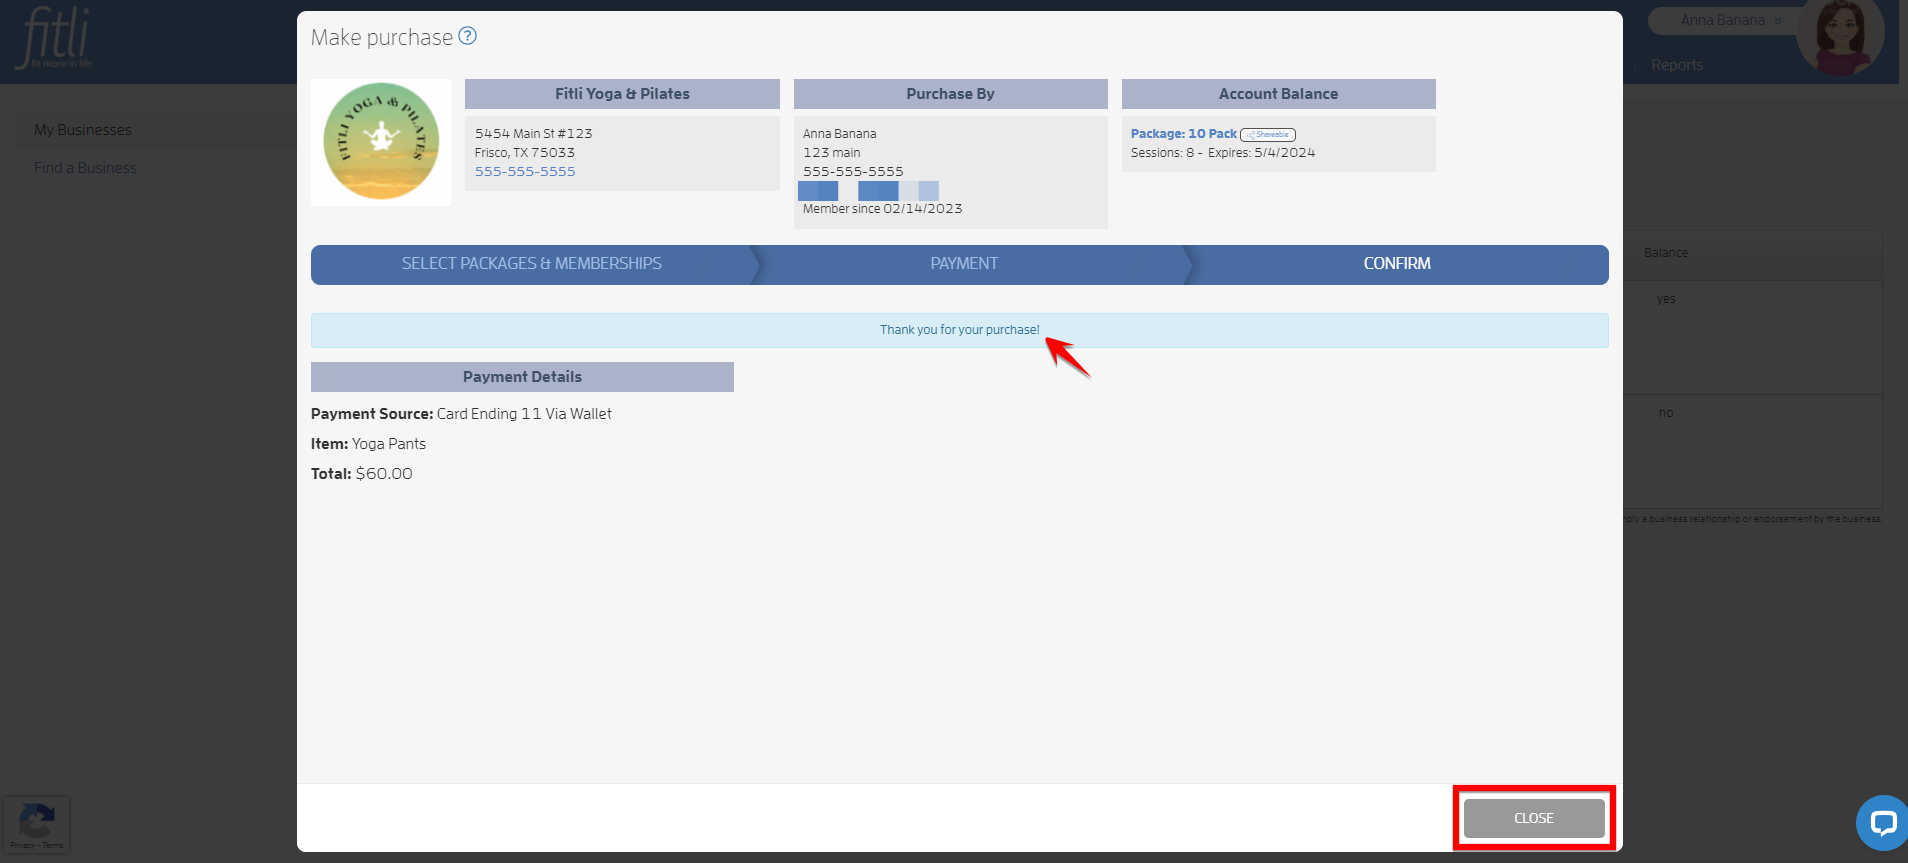This screenshot has height=863, width=1908.
Task: Click the 5454 Main St #123 address
Action: point(534,134)
